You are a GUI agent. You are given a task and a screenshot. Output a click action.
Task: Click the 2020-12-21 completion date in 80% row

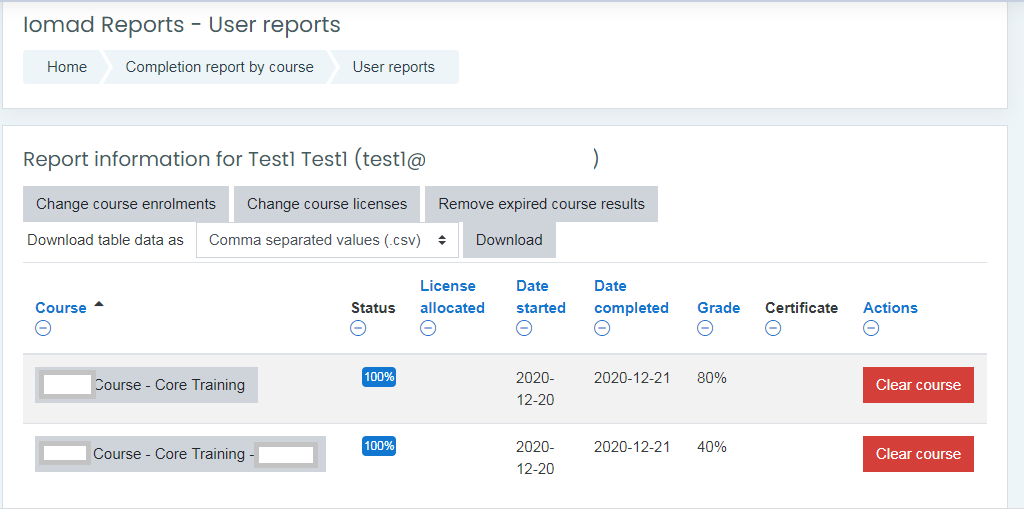(632, 378)
